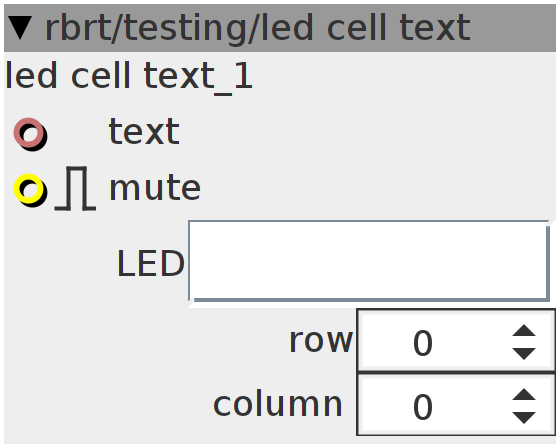Click the instance name led cell text_1

coord(129,76)
